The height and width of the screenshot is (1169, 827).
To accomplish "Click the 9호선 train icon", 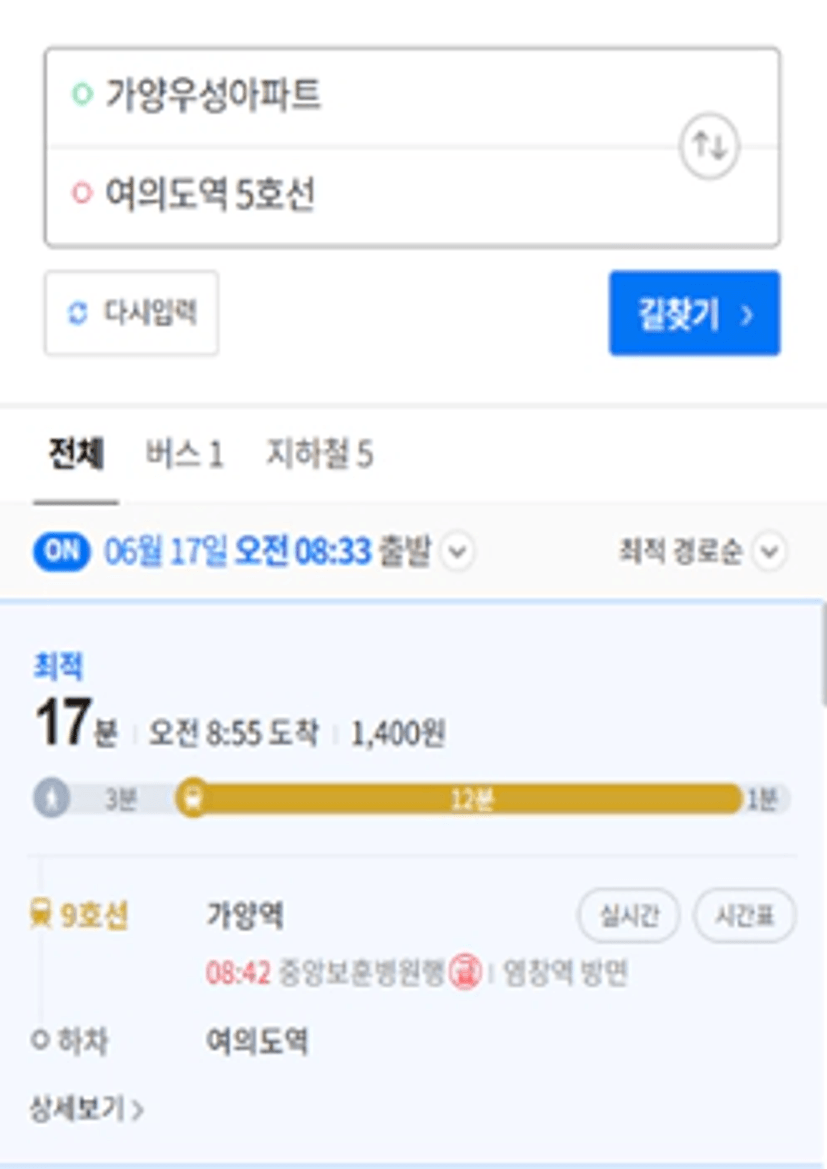I will point(41,914).
